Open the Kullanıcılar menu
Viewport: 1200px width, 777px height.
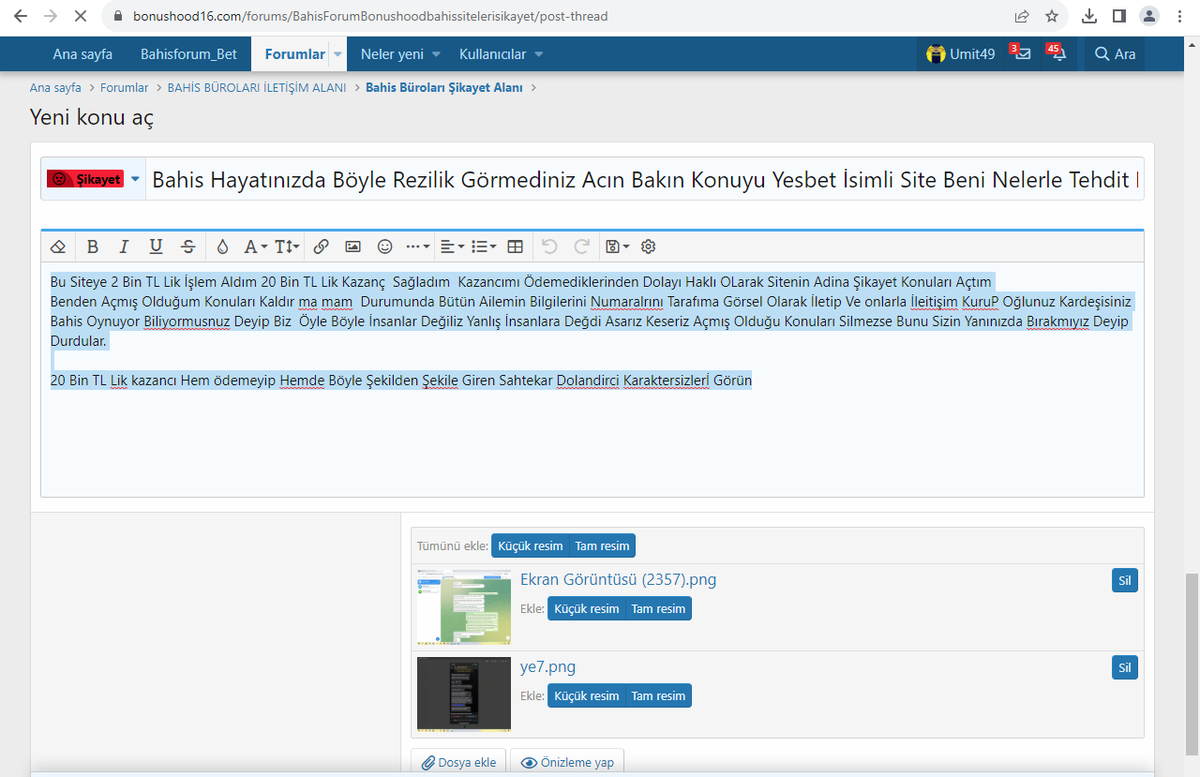(501, 54)
